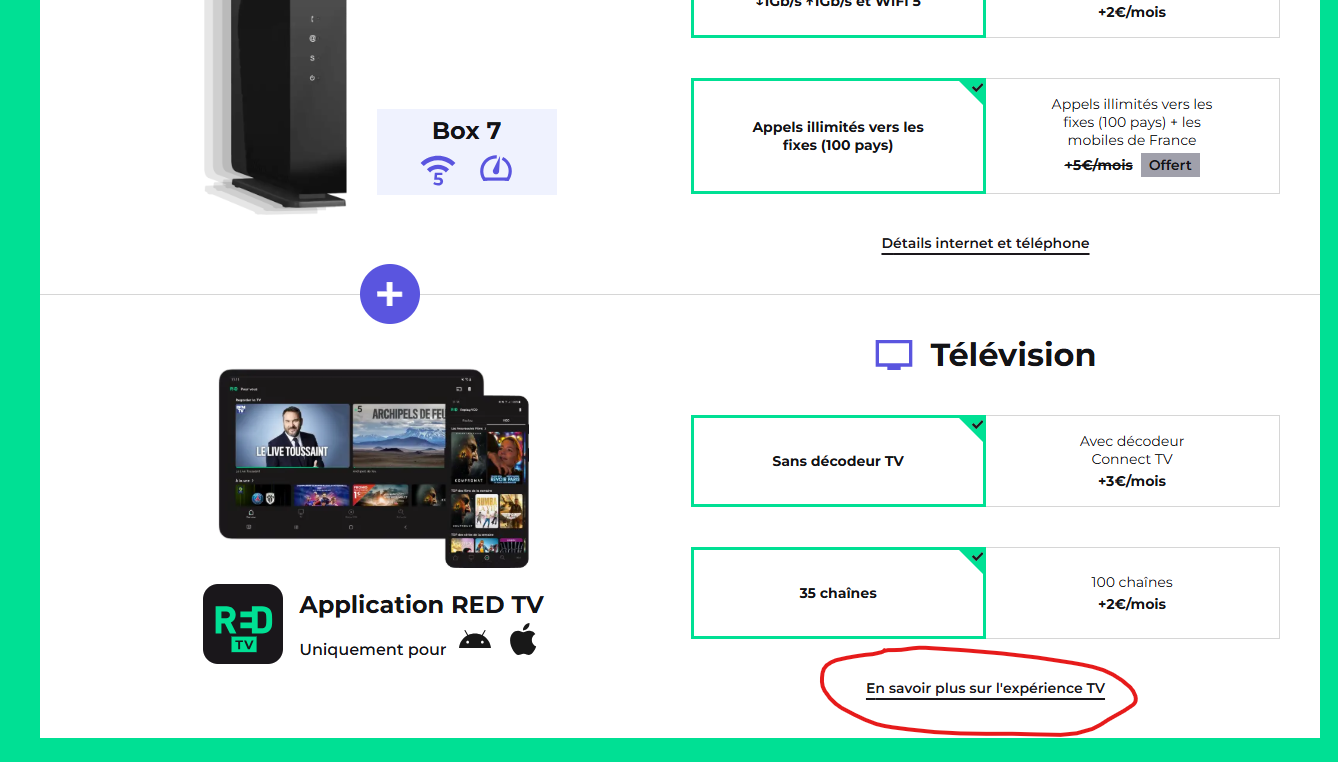
Task: Click the Android robot icon
Action: 475,640
